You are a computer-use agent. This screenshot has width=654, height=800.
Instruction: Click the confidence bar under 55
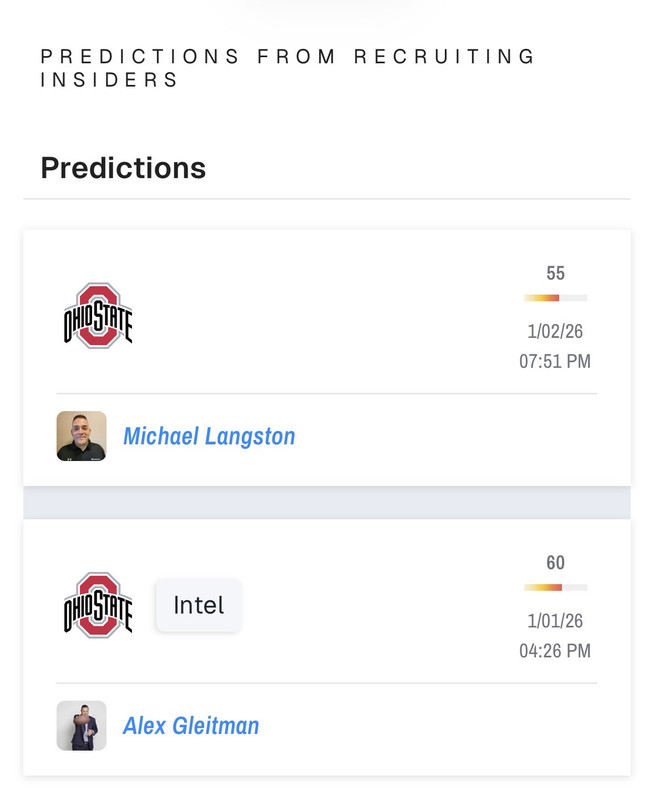tap(556, 298)
